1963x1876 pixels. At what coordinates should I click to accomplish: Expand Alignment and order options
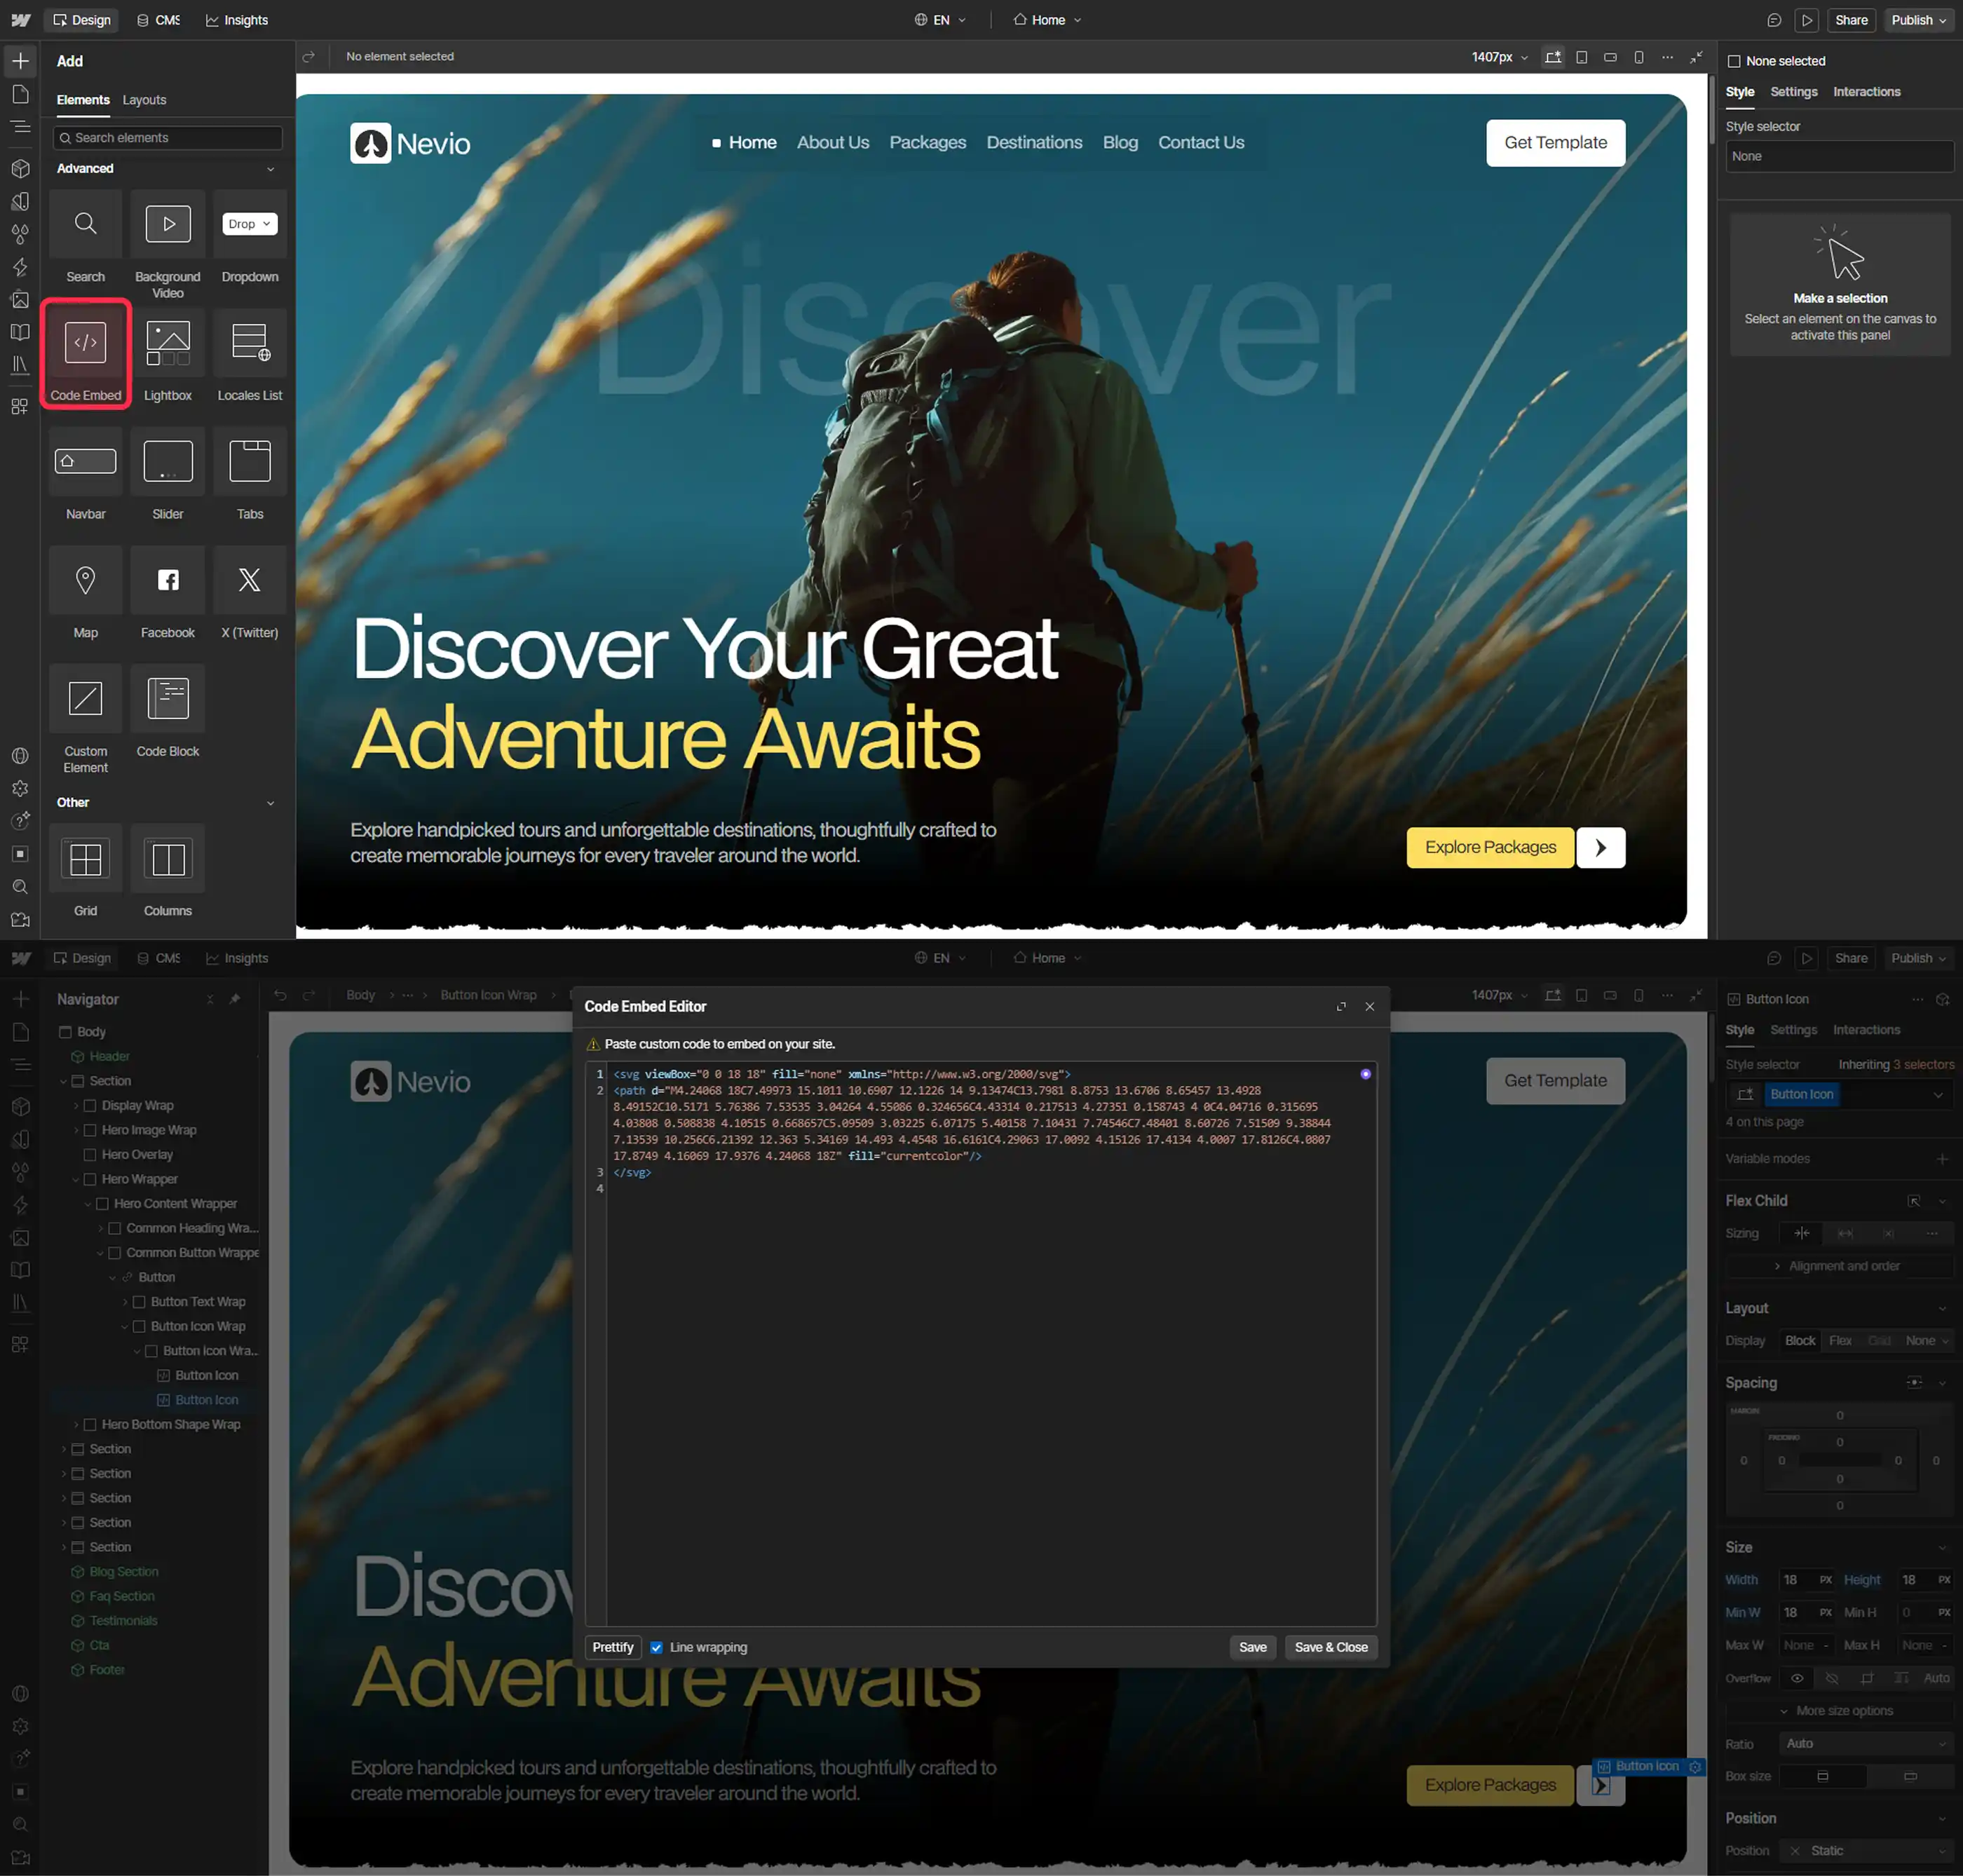coord(1839,1266)
